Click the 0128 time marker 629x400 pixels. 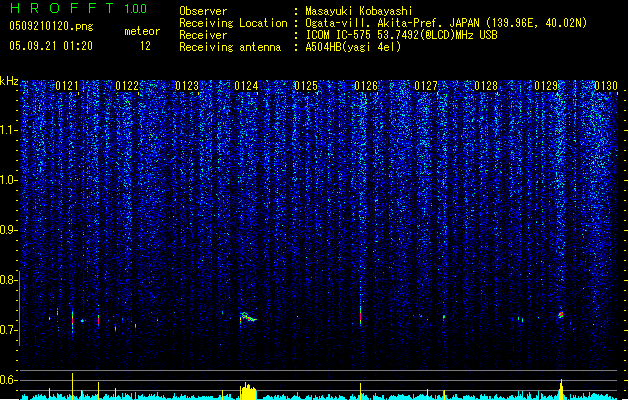click(486, 86)
